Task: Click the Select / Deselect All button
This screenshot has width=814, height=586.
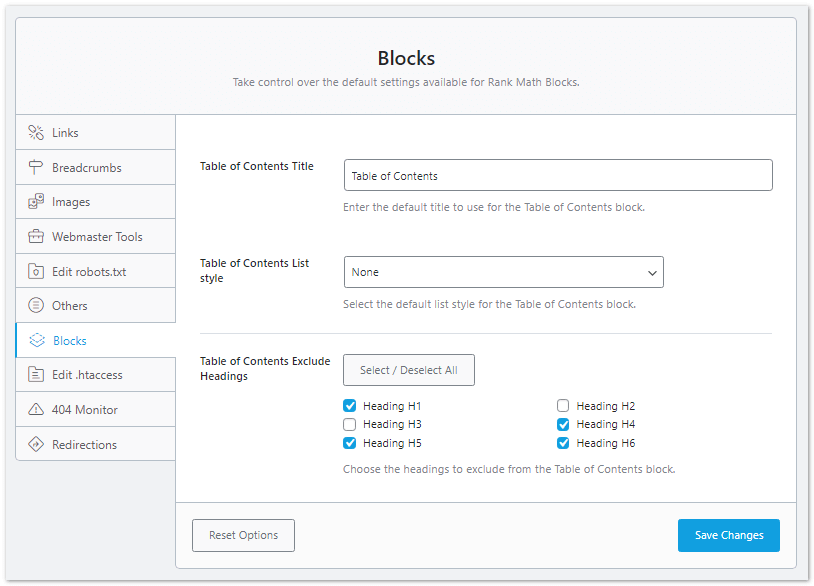Action: click(408, 369)
